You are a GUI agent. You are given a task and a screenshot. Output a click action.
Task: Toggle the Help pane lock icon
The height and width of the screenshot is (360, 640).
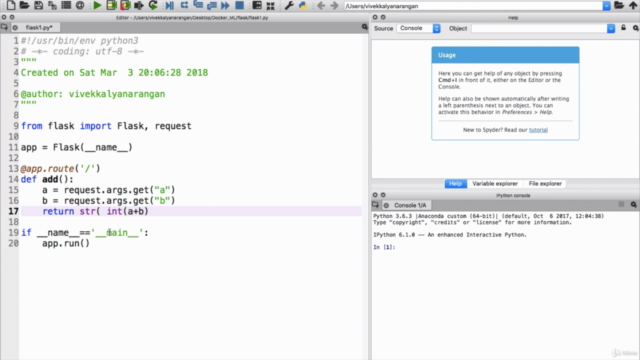click(x=623, y=28)
